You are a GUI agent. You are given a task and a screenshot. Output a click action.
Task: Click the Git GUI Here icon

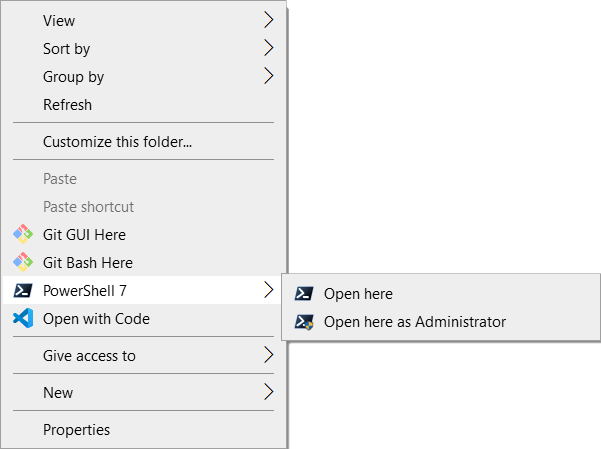[x=23, y=234]
